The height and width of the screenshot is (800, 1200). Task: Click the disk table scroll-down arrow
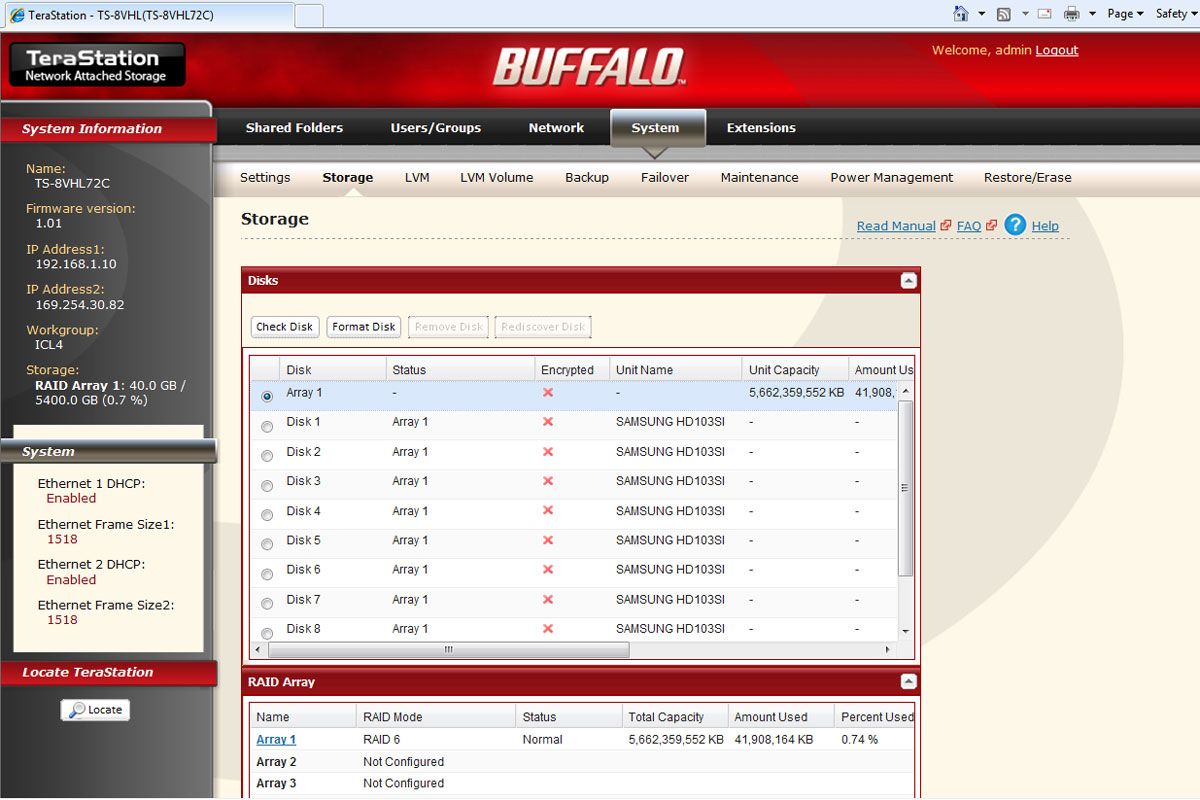(x=906, y=632)
